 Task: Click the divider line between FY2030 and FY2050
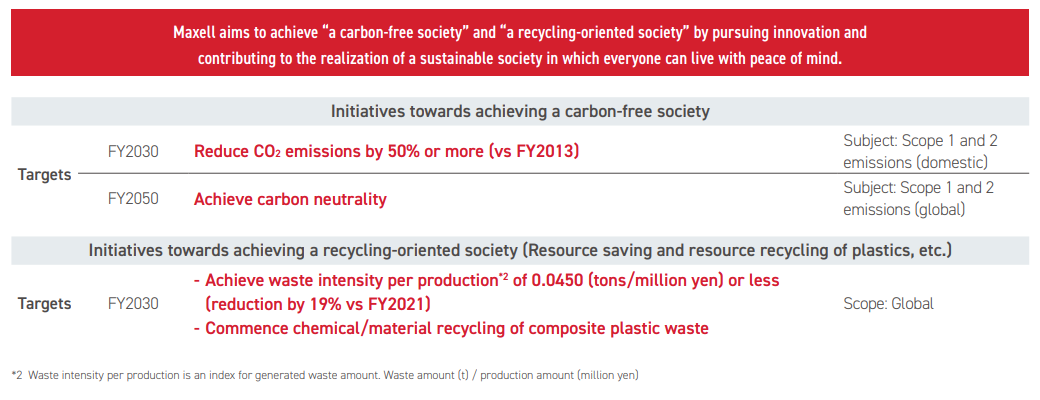(x=553, y=174)
